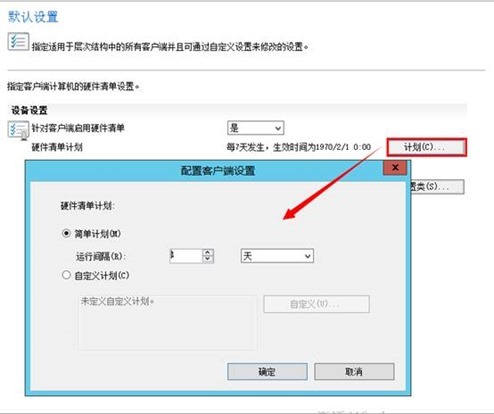Viewport: 494px width, 414px height.
Task: Click the 每7天发生 schedule value text
Action: 299,147
